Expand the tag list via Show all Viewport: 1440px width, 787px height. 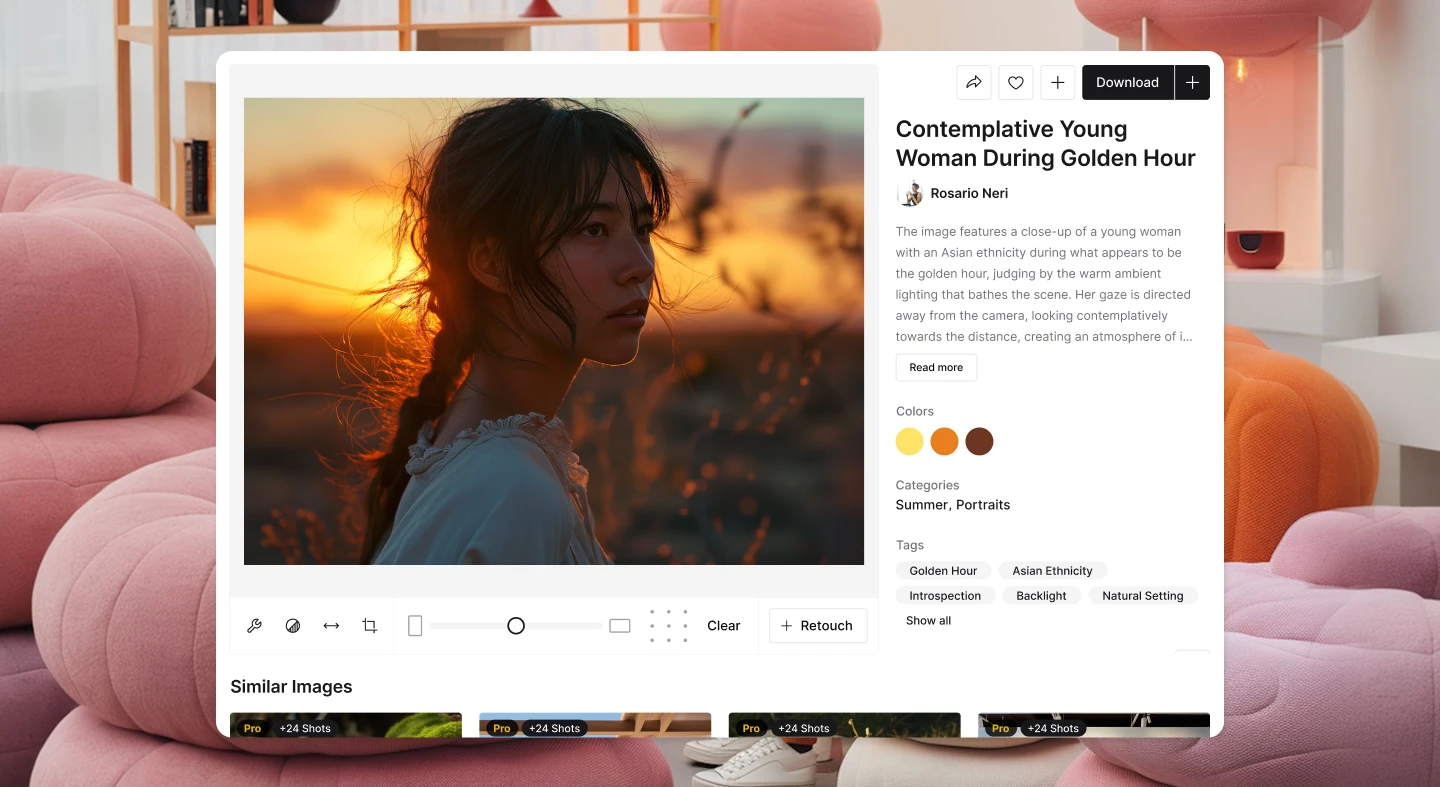point(928,621)
